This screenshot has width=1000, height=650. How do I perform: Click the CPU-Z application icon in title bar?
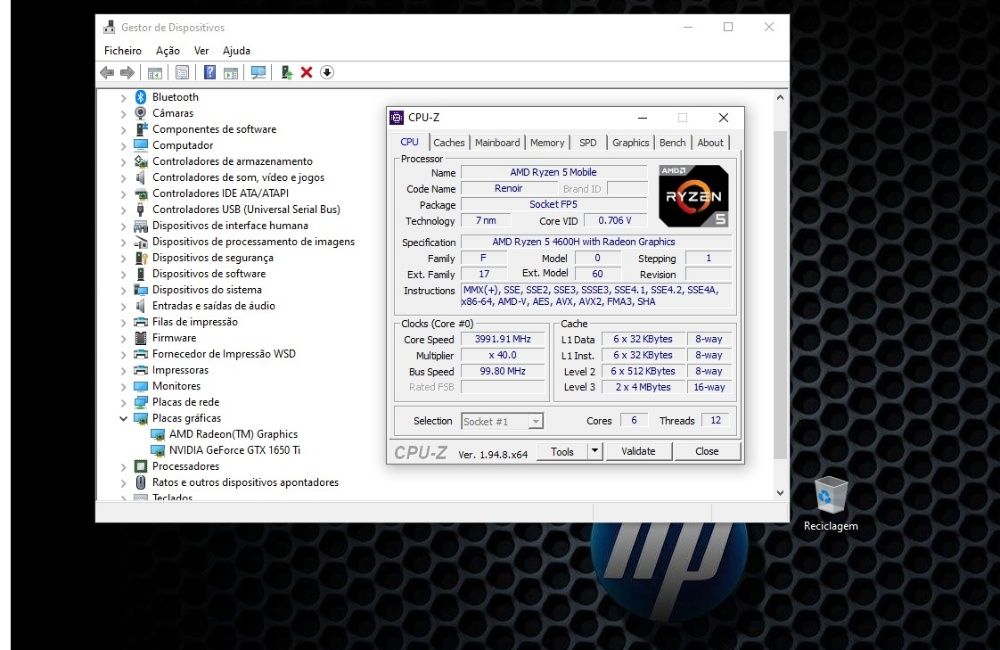[397, 117]
